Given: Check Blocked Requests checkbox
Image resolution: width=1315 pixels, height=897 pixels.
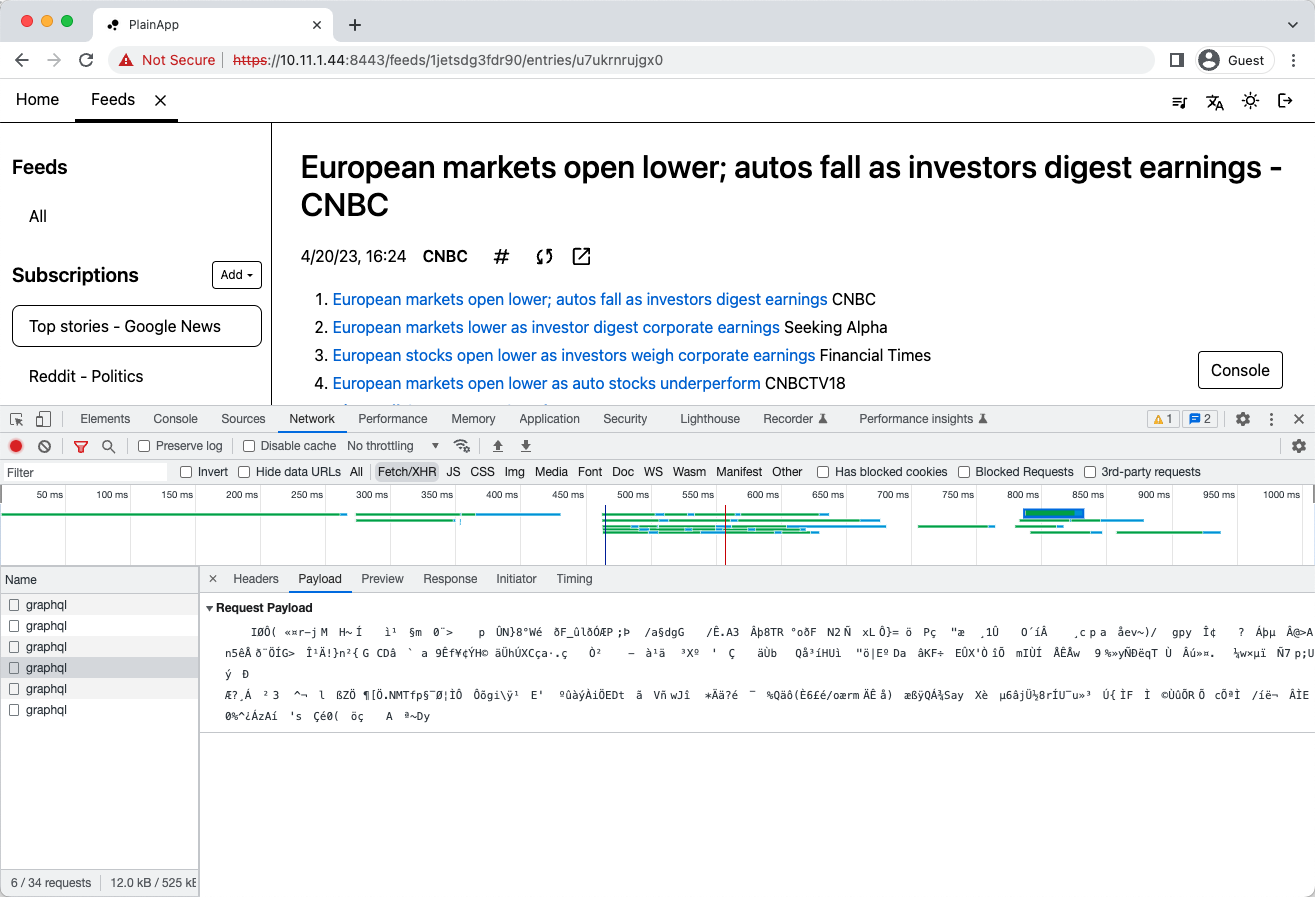Looking at the screenshot, I should click(964, 472).
